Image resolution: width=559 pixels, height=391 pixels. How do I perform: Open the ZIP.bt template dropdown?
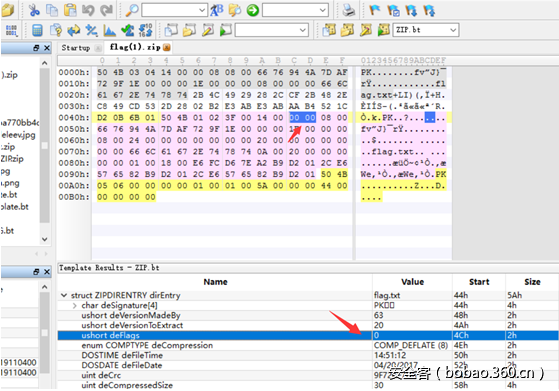tap(453, 30)
